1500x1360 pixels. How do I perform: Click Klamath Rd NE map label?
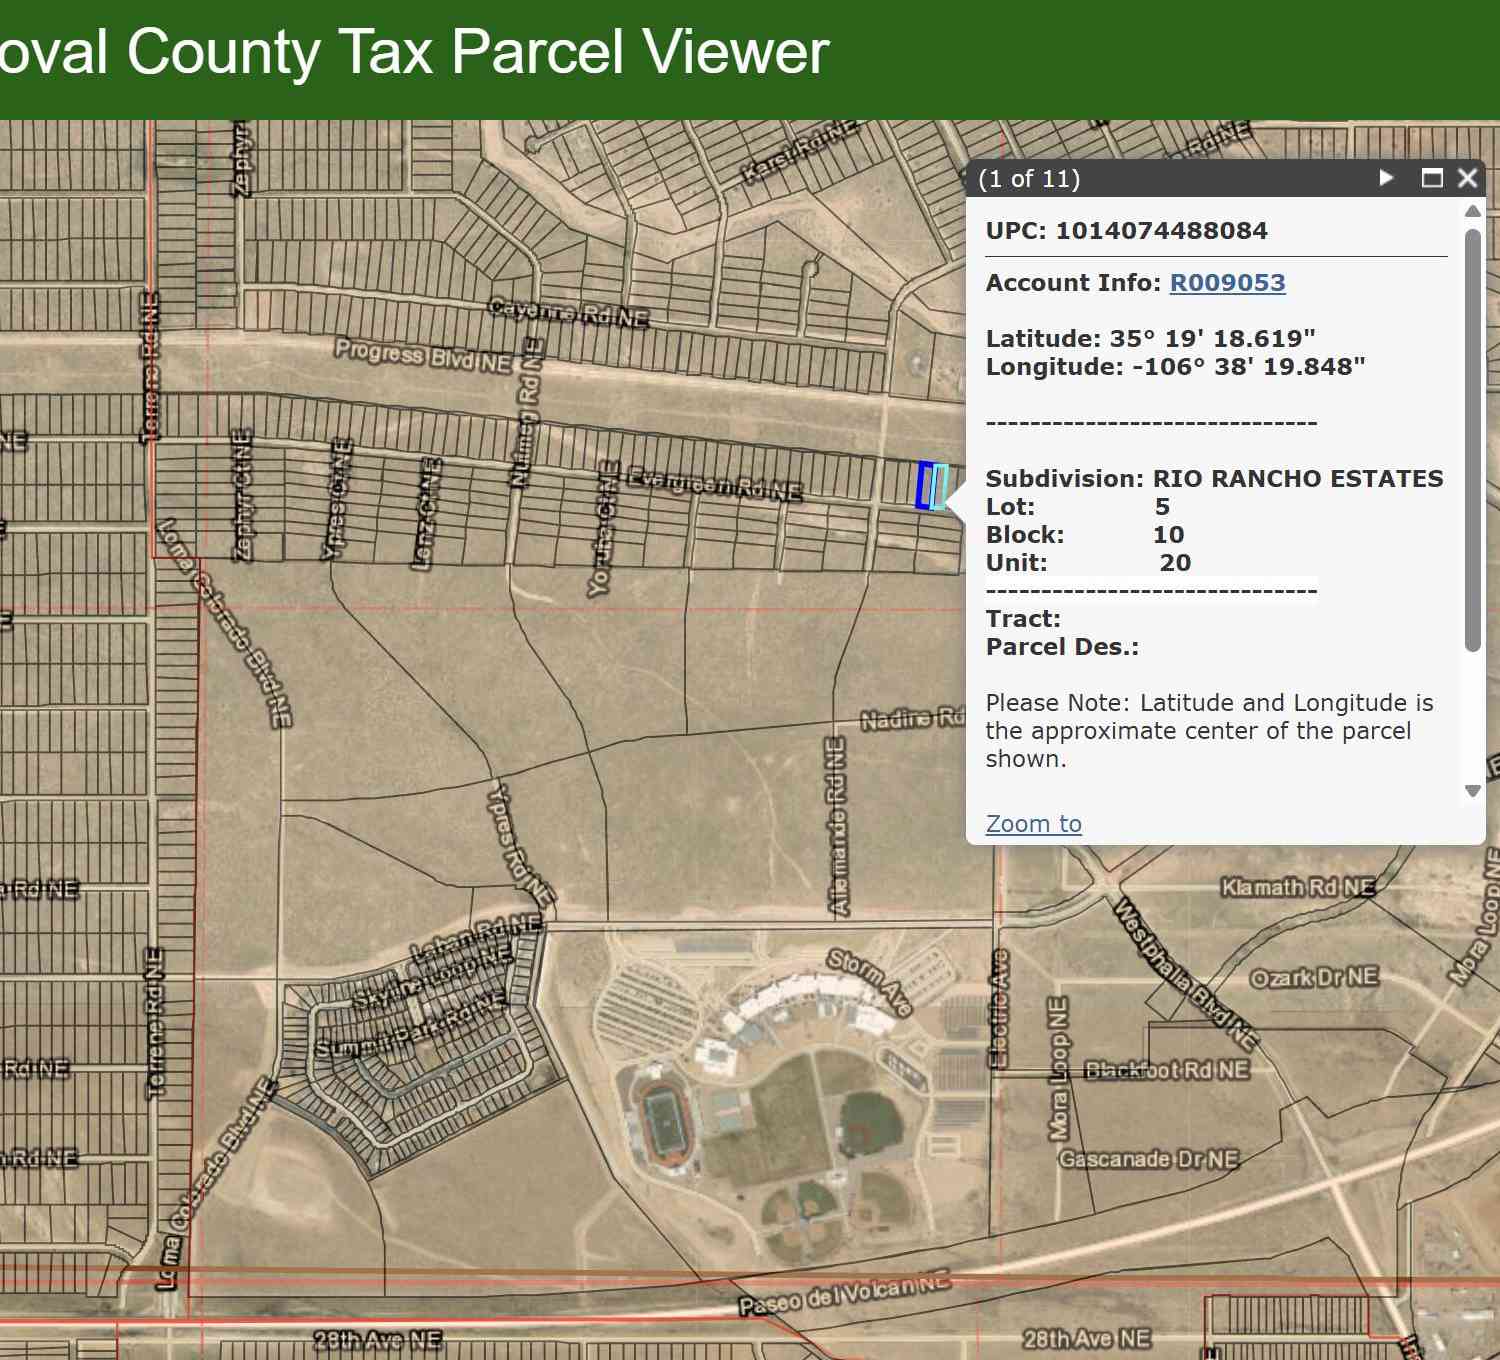point(1297,887)
